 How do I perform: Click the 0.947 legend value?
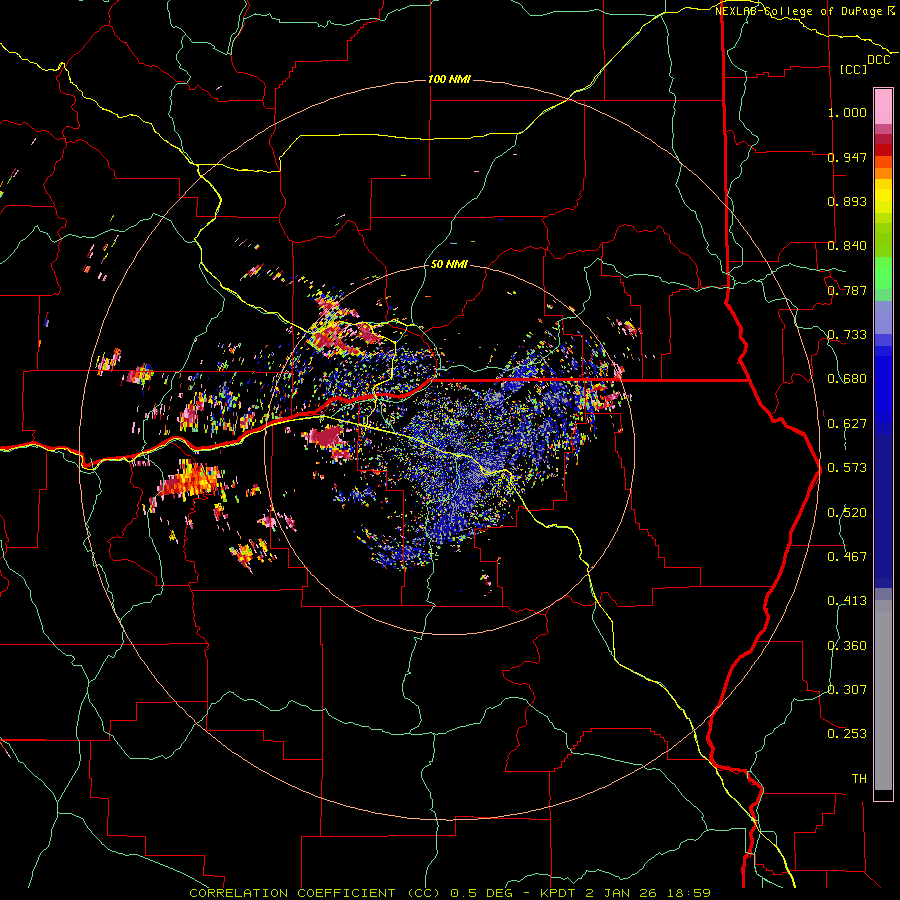tap(847, 157)
